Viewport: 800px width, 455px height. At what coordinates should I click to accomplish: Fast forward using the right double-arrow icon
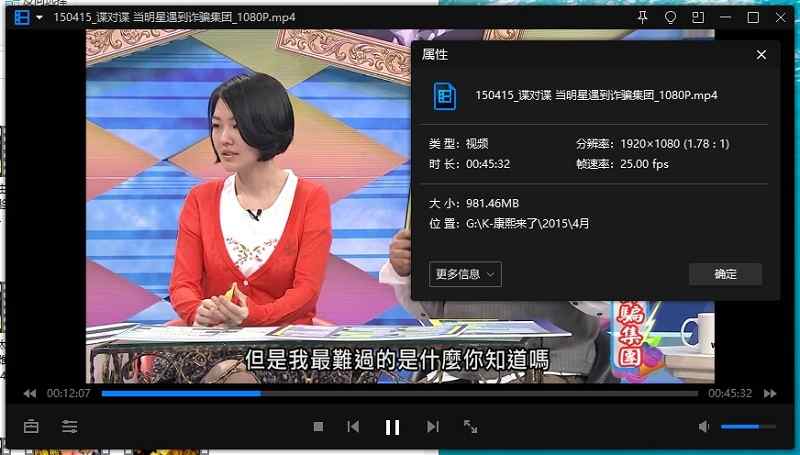coord(770,394)
